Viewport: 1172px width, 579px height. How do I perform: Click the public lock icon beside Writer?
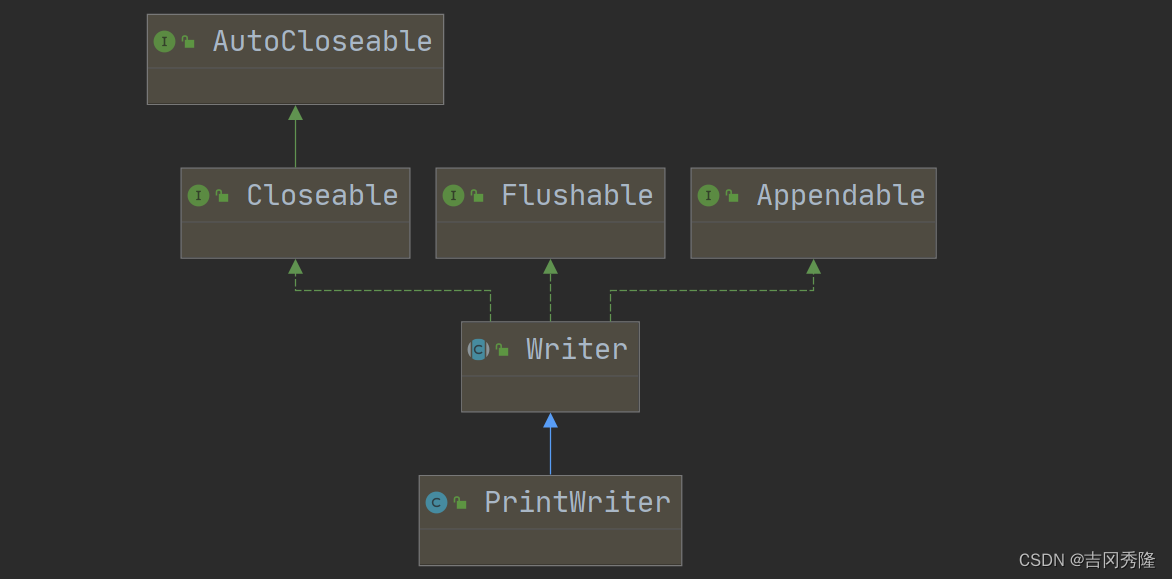click(x=502, y=350)
